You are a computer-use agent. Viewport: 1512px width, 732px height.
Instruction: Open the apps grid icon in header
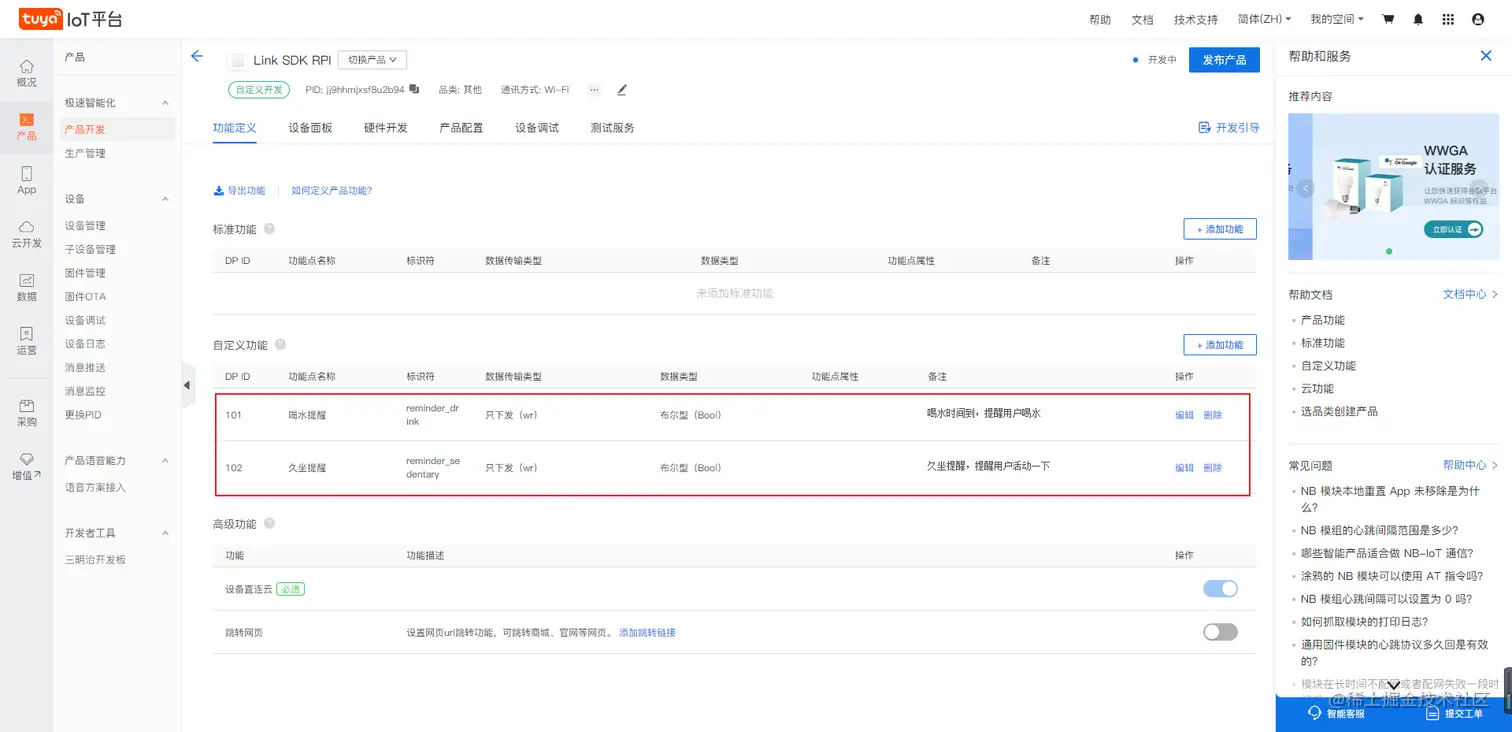1448,19
